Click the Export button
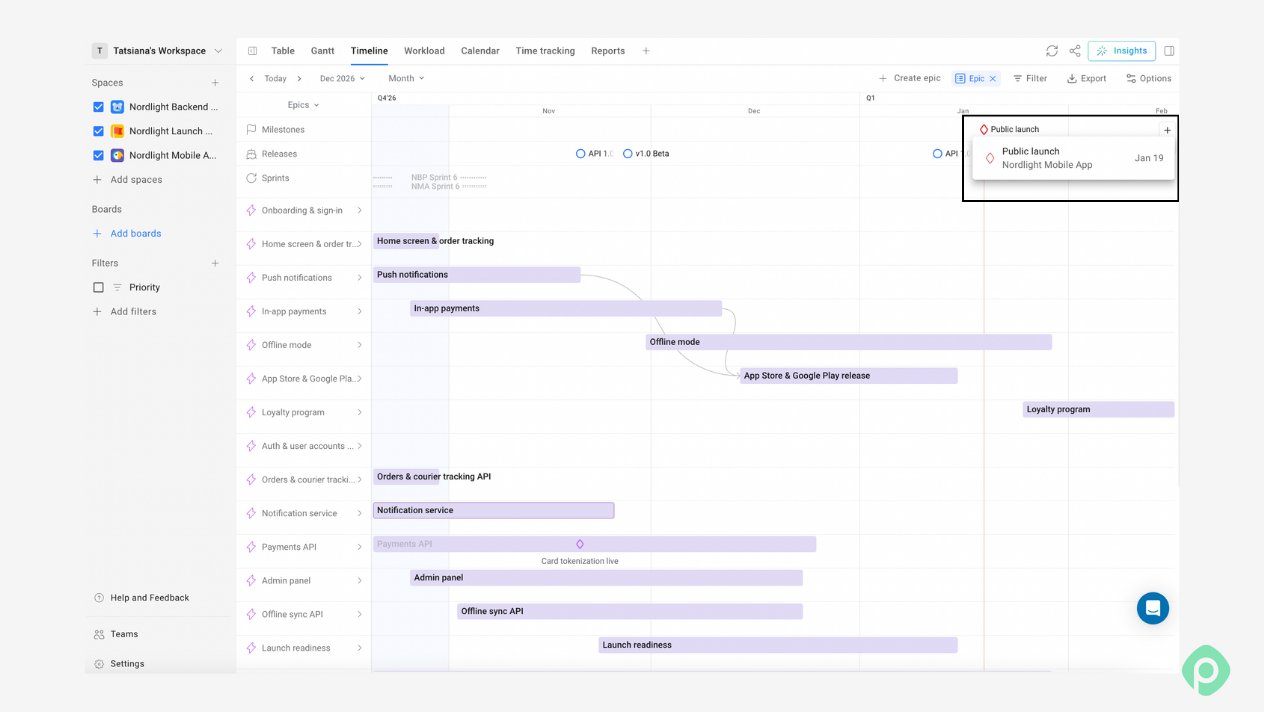 pyautogui.click(x=1086, y=79)
